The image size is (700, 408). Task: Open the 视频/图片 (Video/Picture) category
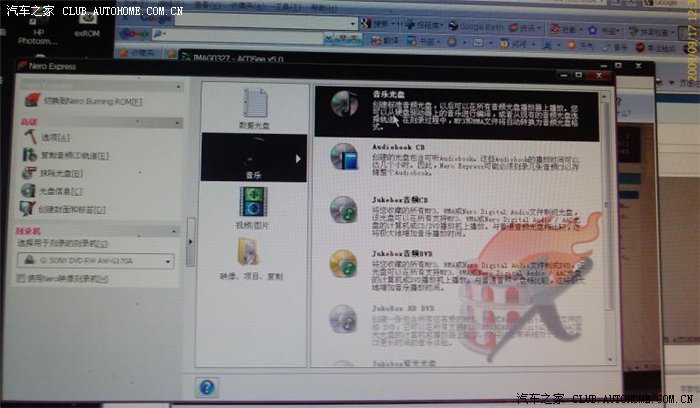(254, 207)
